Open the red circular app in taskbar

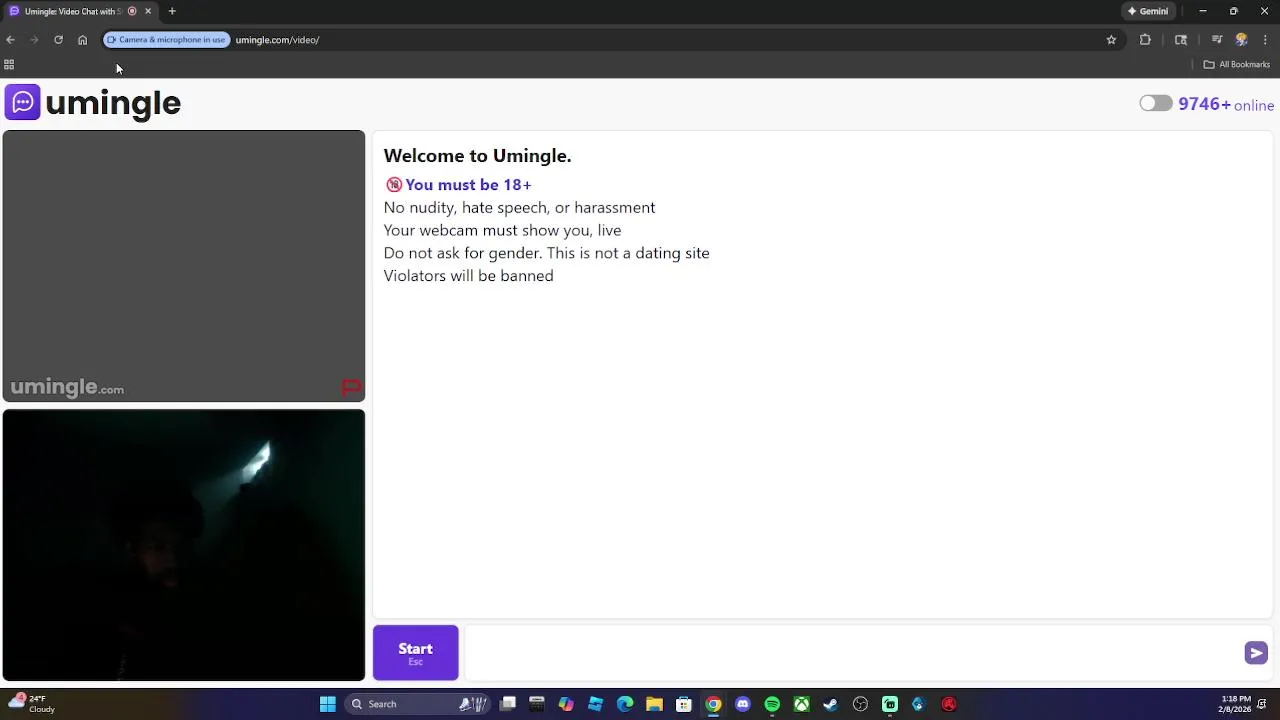pos(949,704)
